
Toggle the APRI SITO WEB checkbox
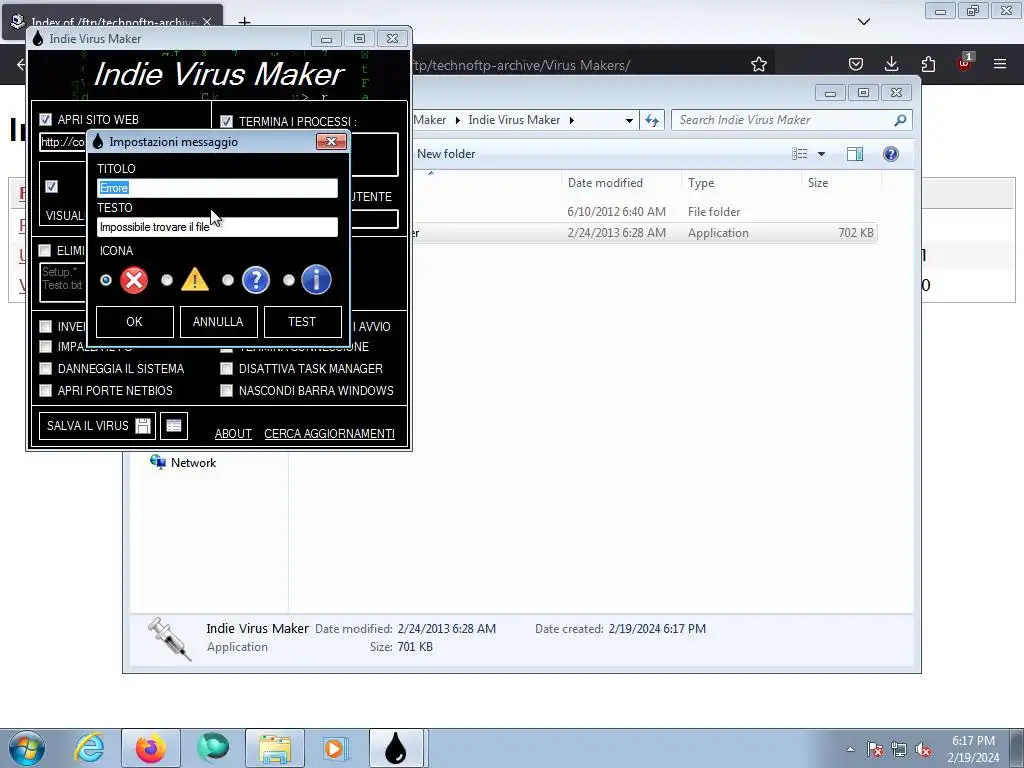pos(45,120)
